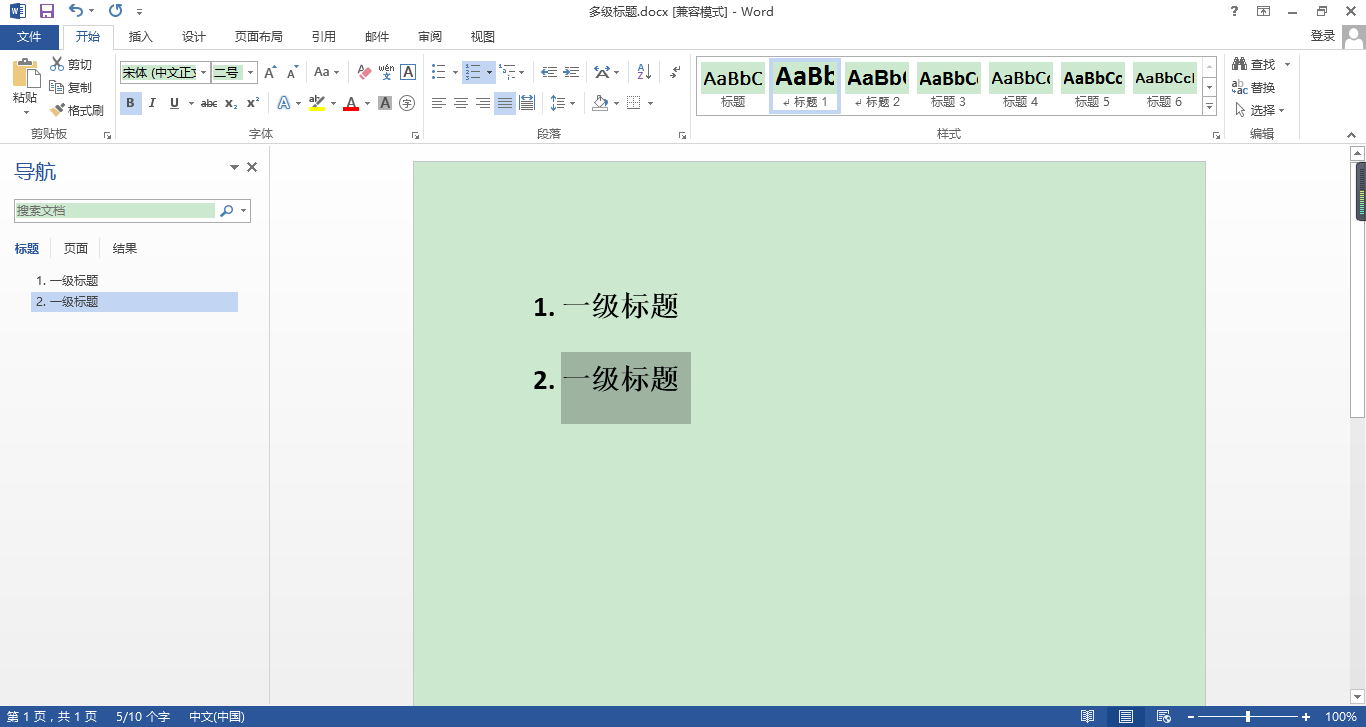1366x727 pixels.
Task: Click the search magnifier in navigation pane
Action: click(227, 211)
